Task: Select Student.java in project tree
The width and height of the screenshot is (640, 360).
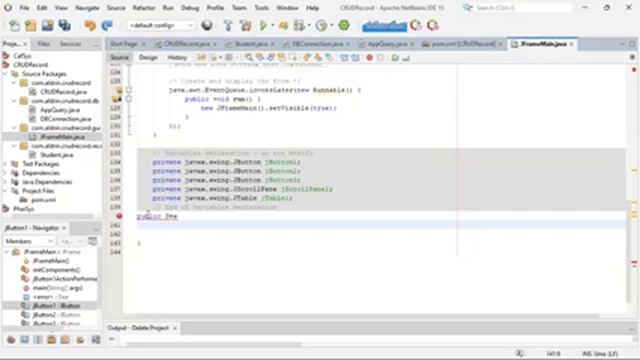Action: click(x=57, y=155)
